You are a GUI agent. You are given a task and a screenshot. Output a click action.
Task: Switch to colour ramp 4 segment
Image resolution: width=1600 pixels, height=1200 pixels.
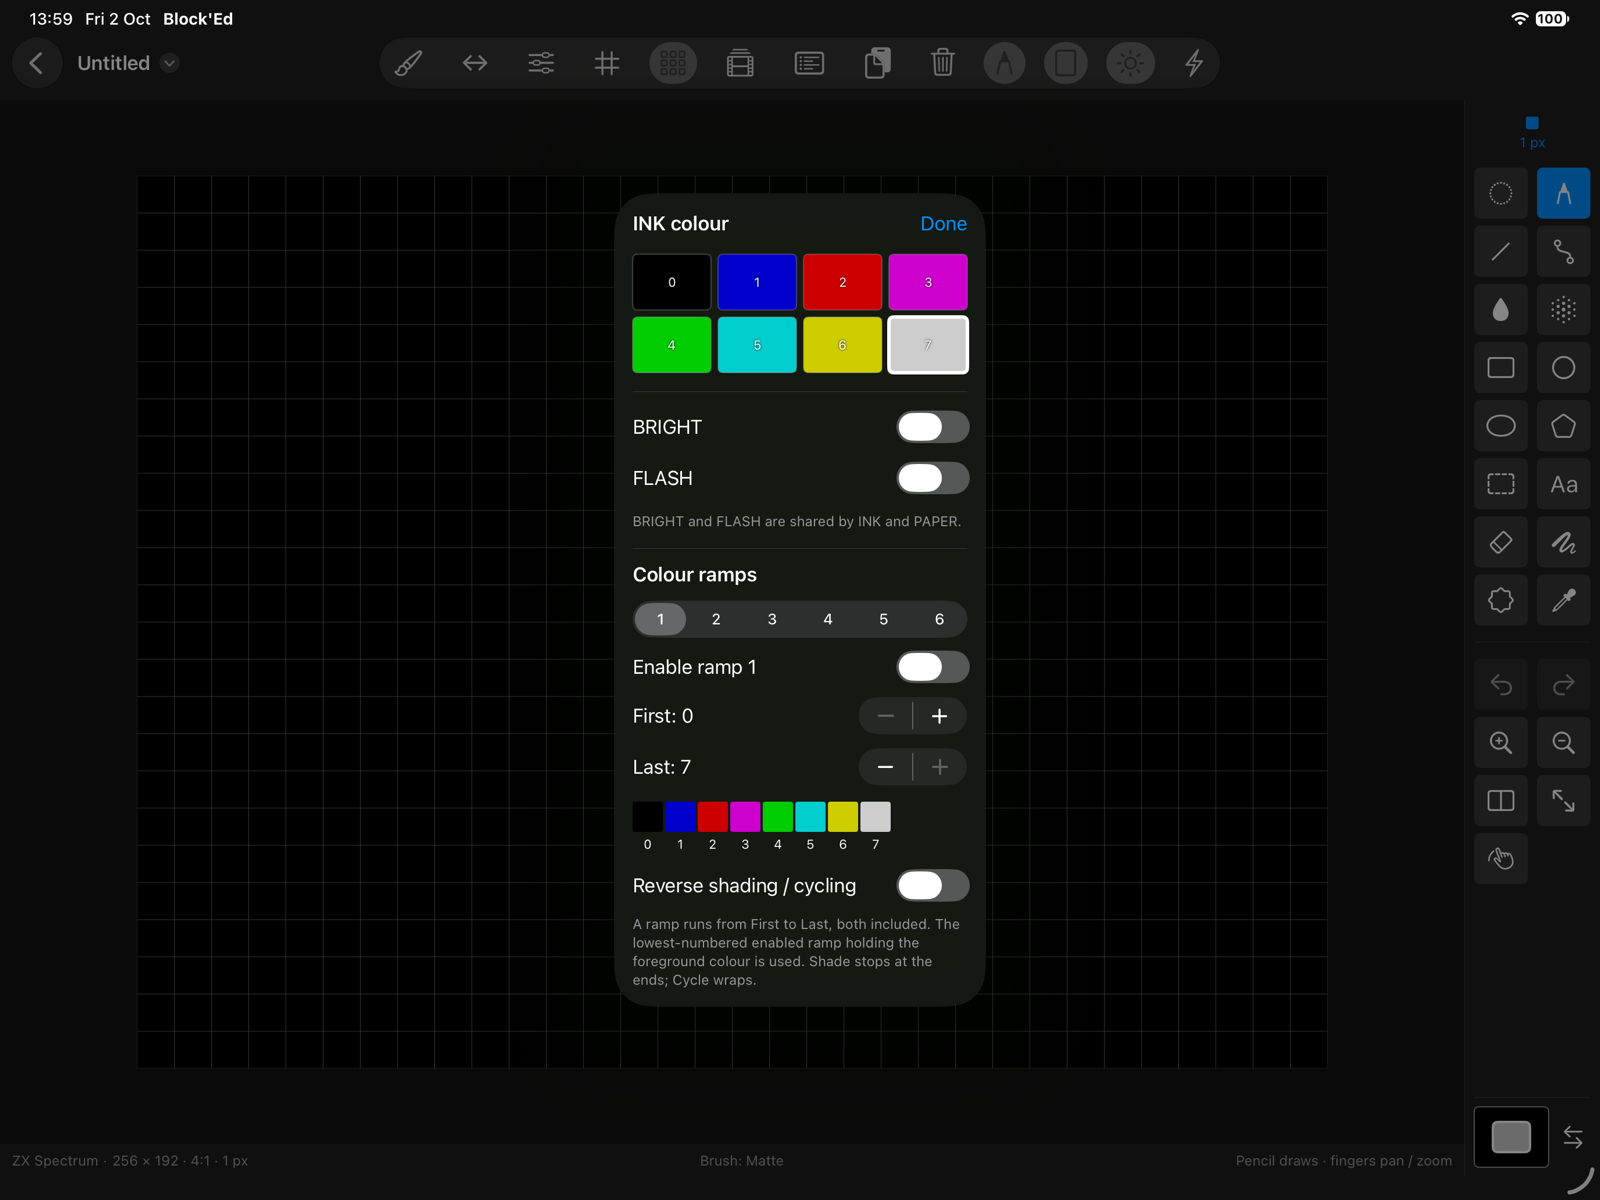tap(828, 619)
